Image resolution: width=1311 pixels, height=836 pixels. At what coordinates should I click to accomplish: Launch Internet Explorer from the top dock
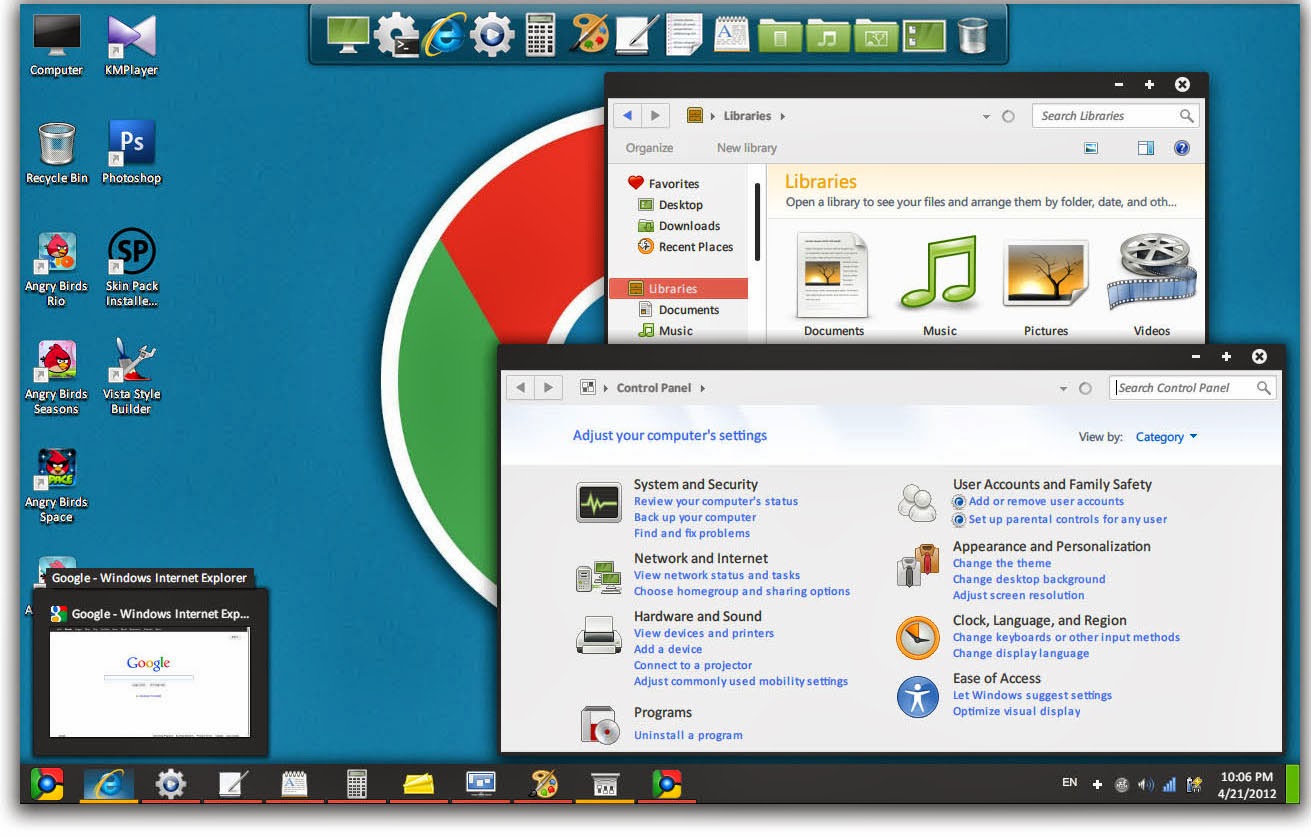click(x=443, y=33)
